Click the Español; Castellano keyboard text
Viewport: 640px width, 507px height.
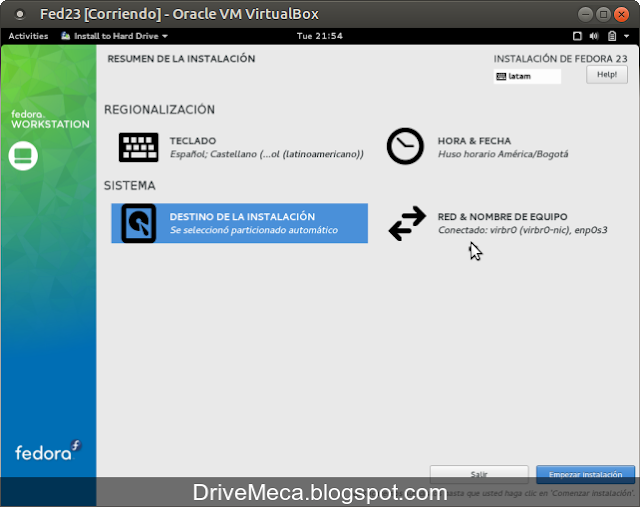[x=267, y=154]
